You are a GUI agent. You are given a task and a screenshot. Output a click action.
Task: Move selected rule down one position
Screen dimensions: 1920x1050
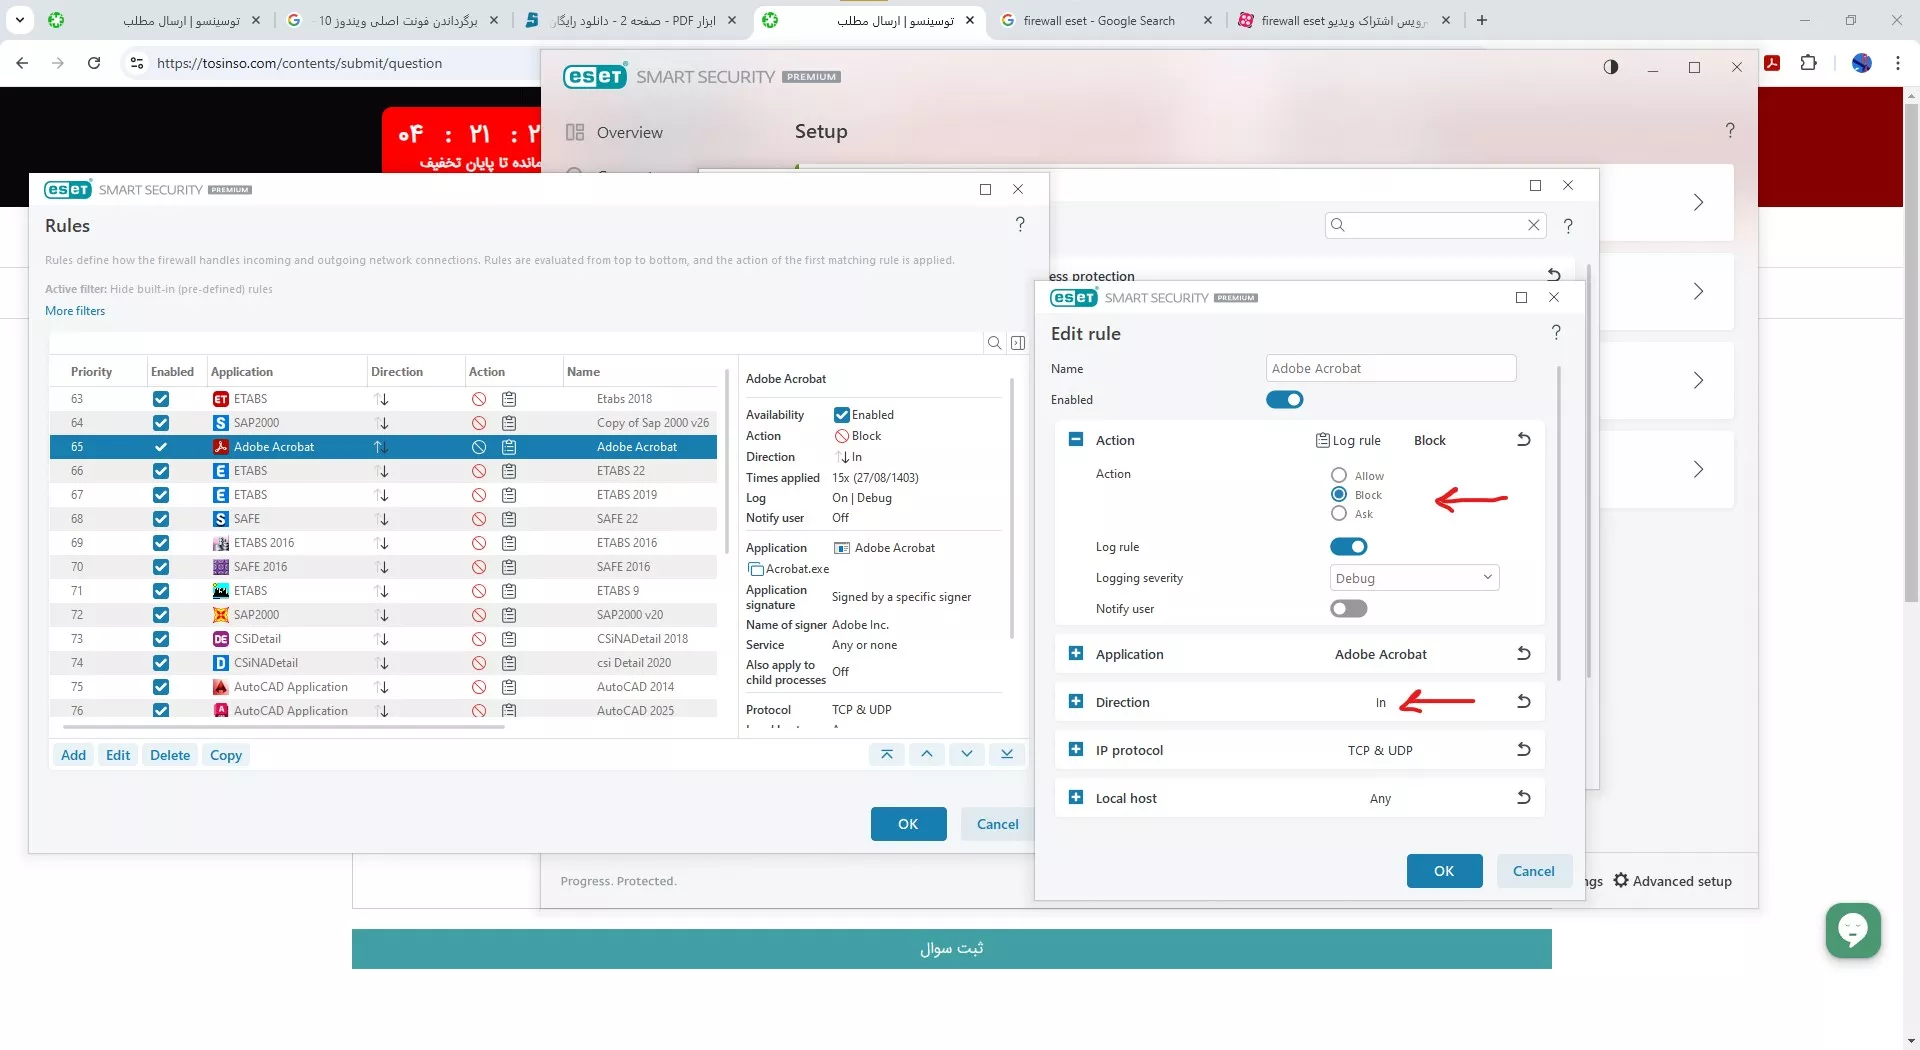coord(967,754)
